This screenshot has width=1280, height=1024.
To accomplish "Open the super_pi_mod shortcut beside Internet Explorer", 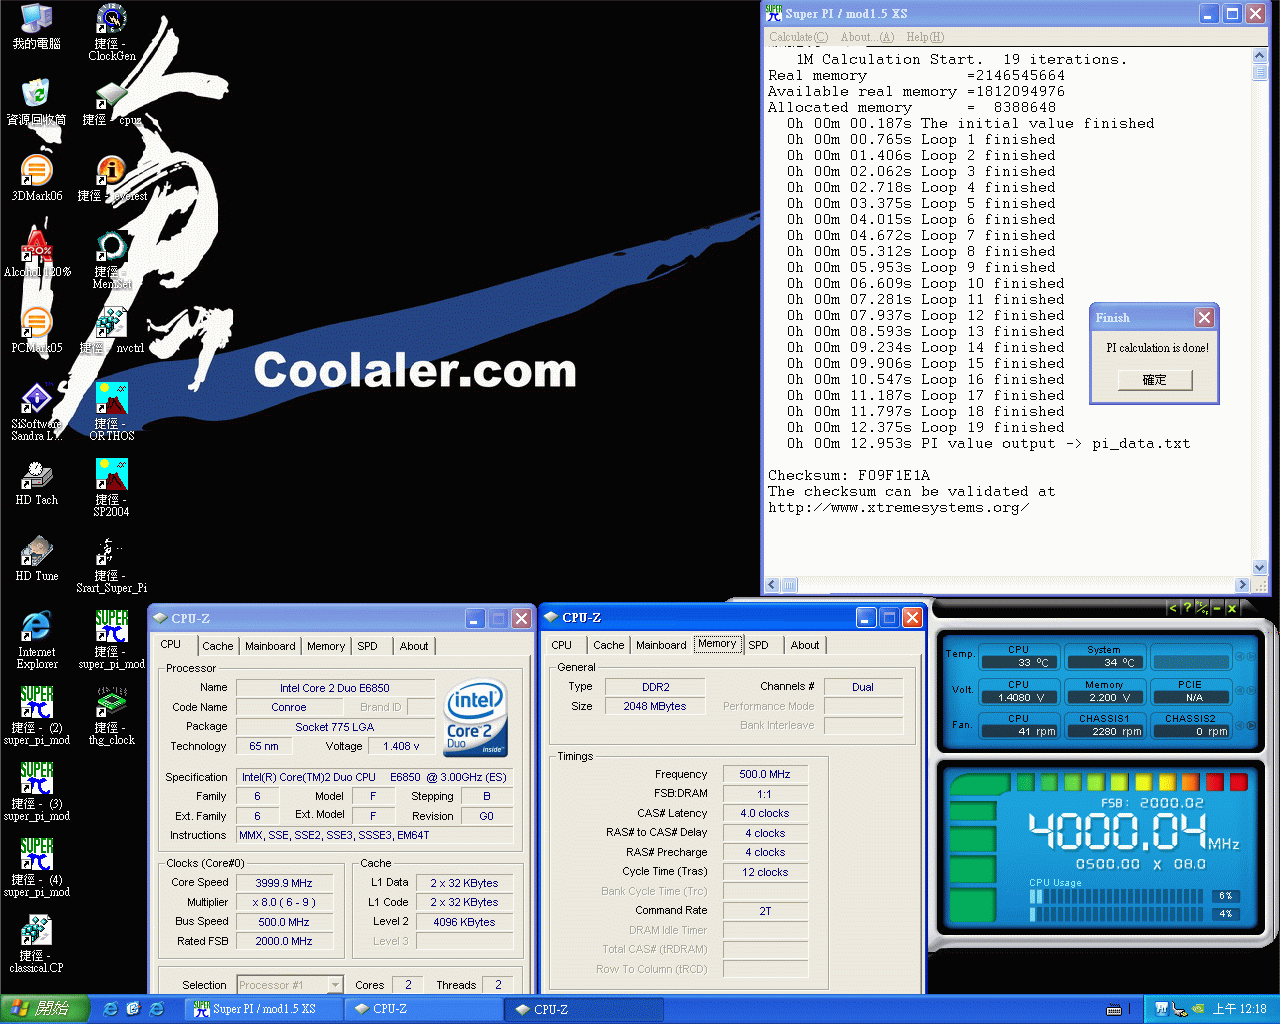I will pyautogui.click(x=111, y=640).
